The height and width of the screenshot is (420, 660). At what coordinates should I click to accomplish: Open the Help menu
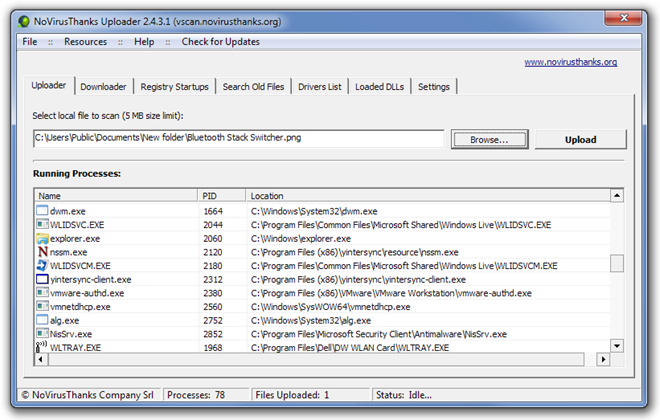[x=144, y=42]
